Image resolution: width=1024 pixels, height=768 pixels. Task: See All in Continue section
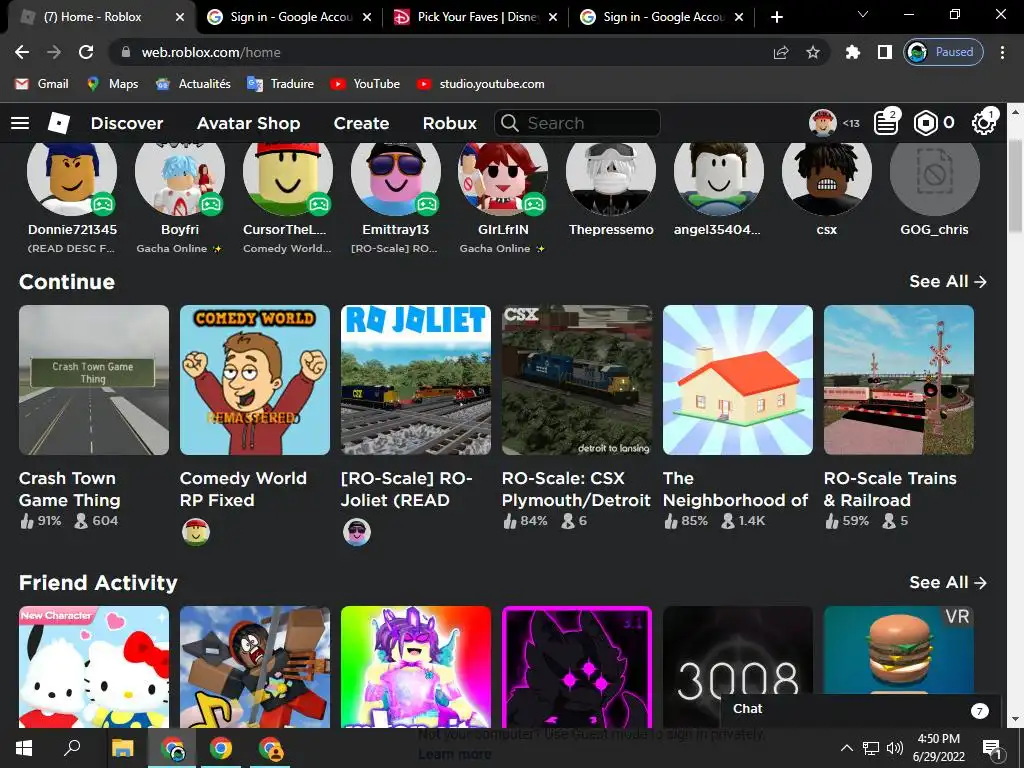[x=948, y=281]
